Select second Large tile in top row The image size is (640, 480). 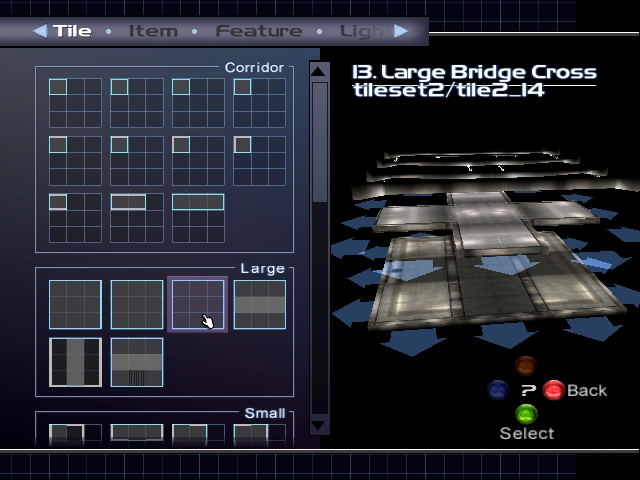(137, 304)
